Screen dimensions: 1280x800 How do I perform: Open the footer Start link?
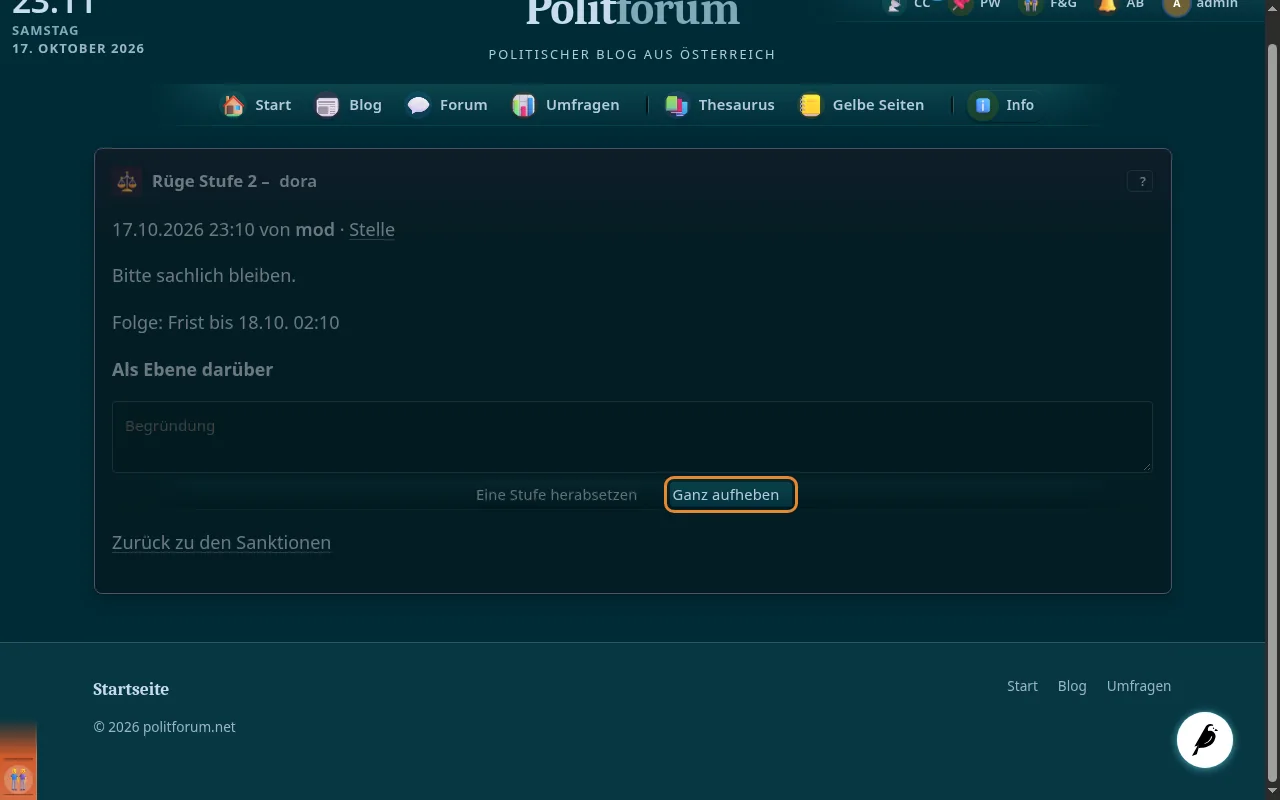1022,686
